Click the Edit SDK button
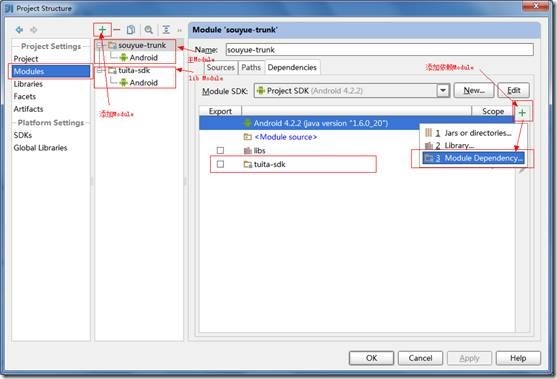 [514, 90]
